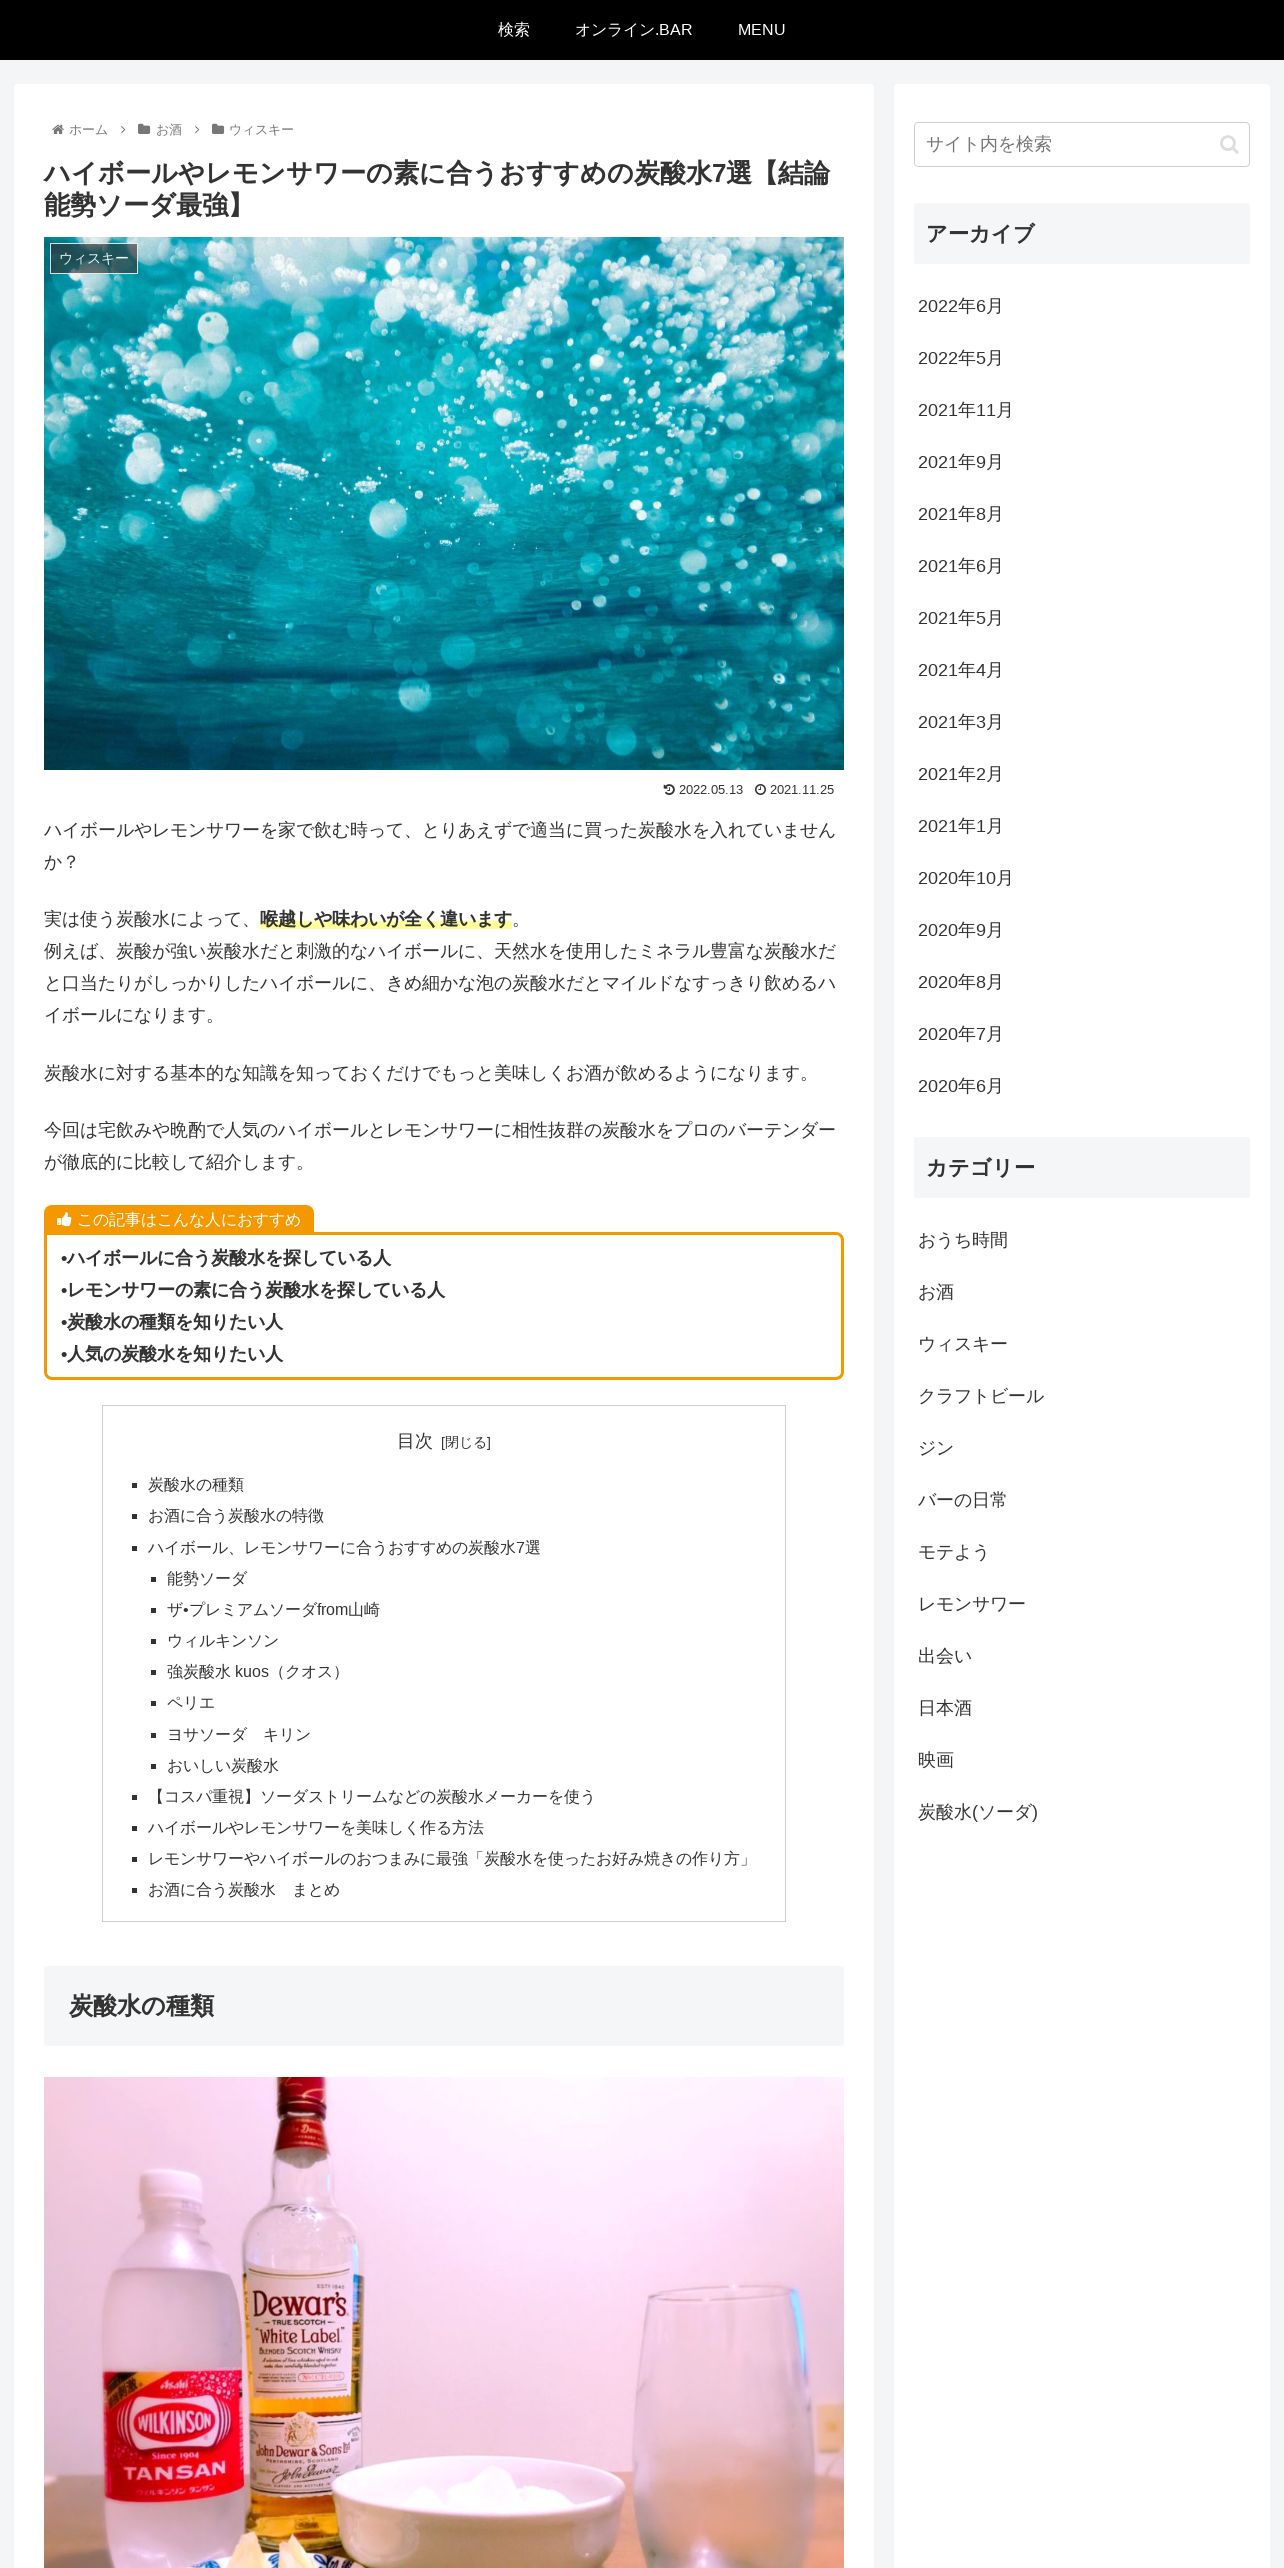Jump to 強炭酸水 kuos section
This screenshot has width=1284, height=2568.
[x=258, y=1672]
